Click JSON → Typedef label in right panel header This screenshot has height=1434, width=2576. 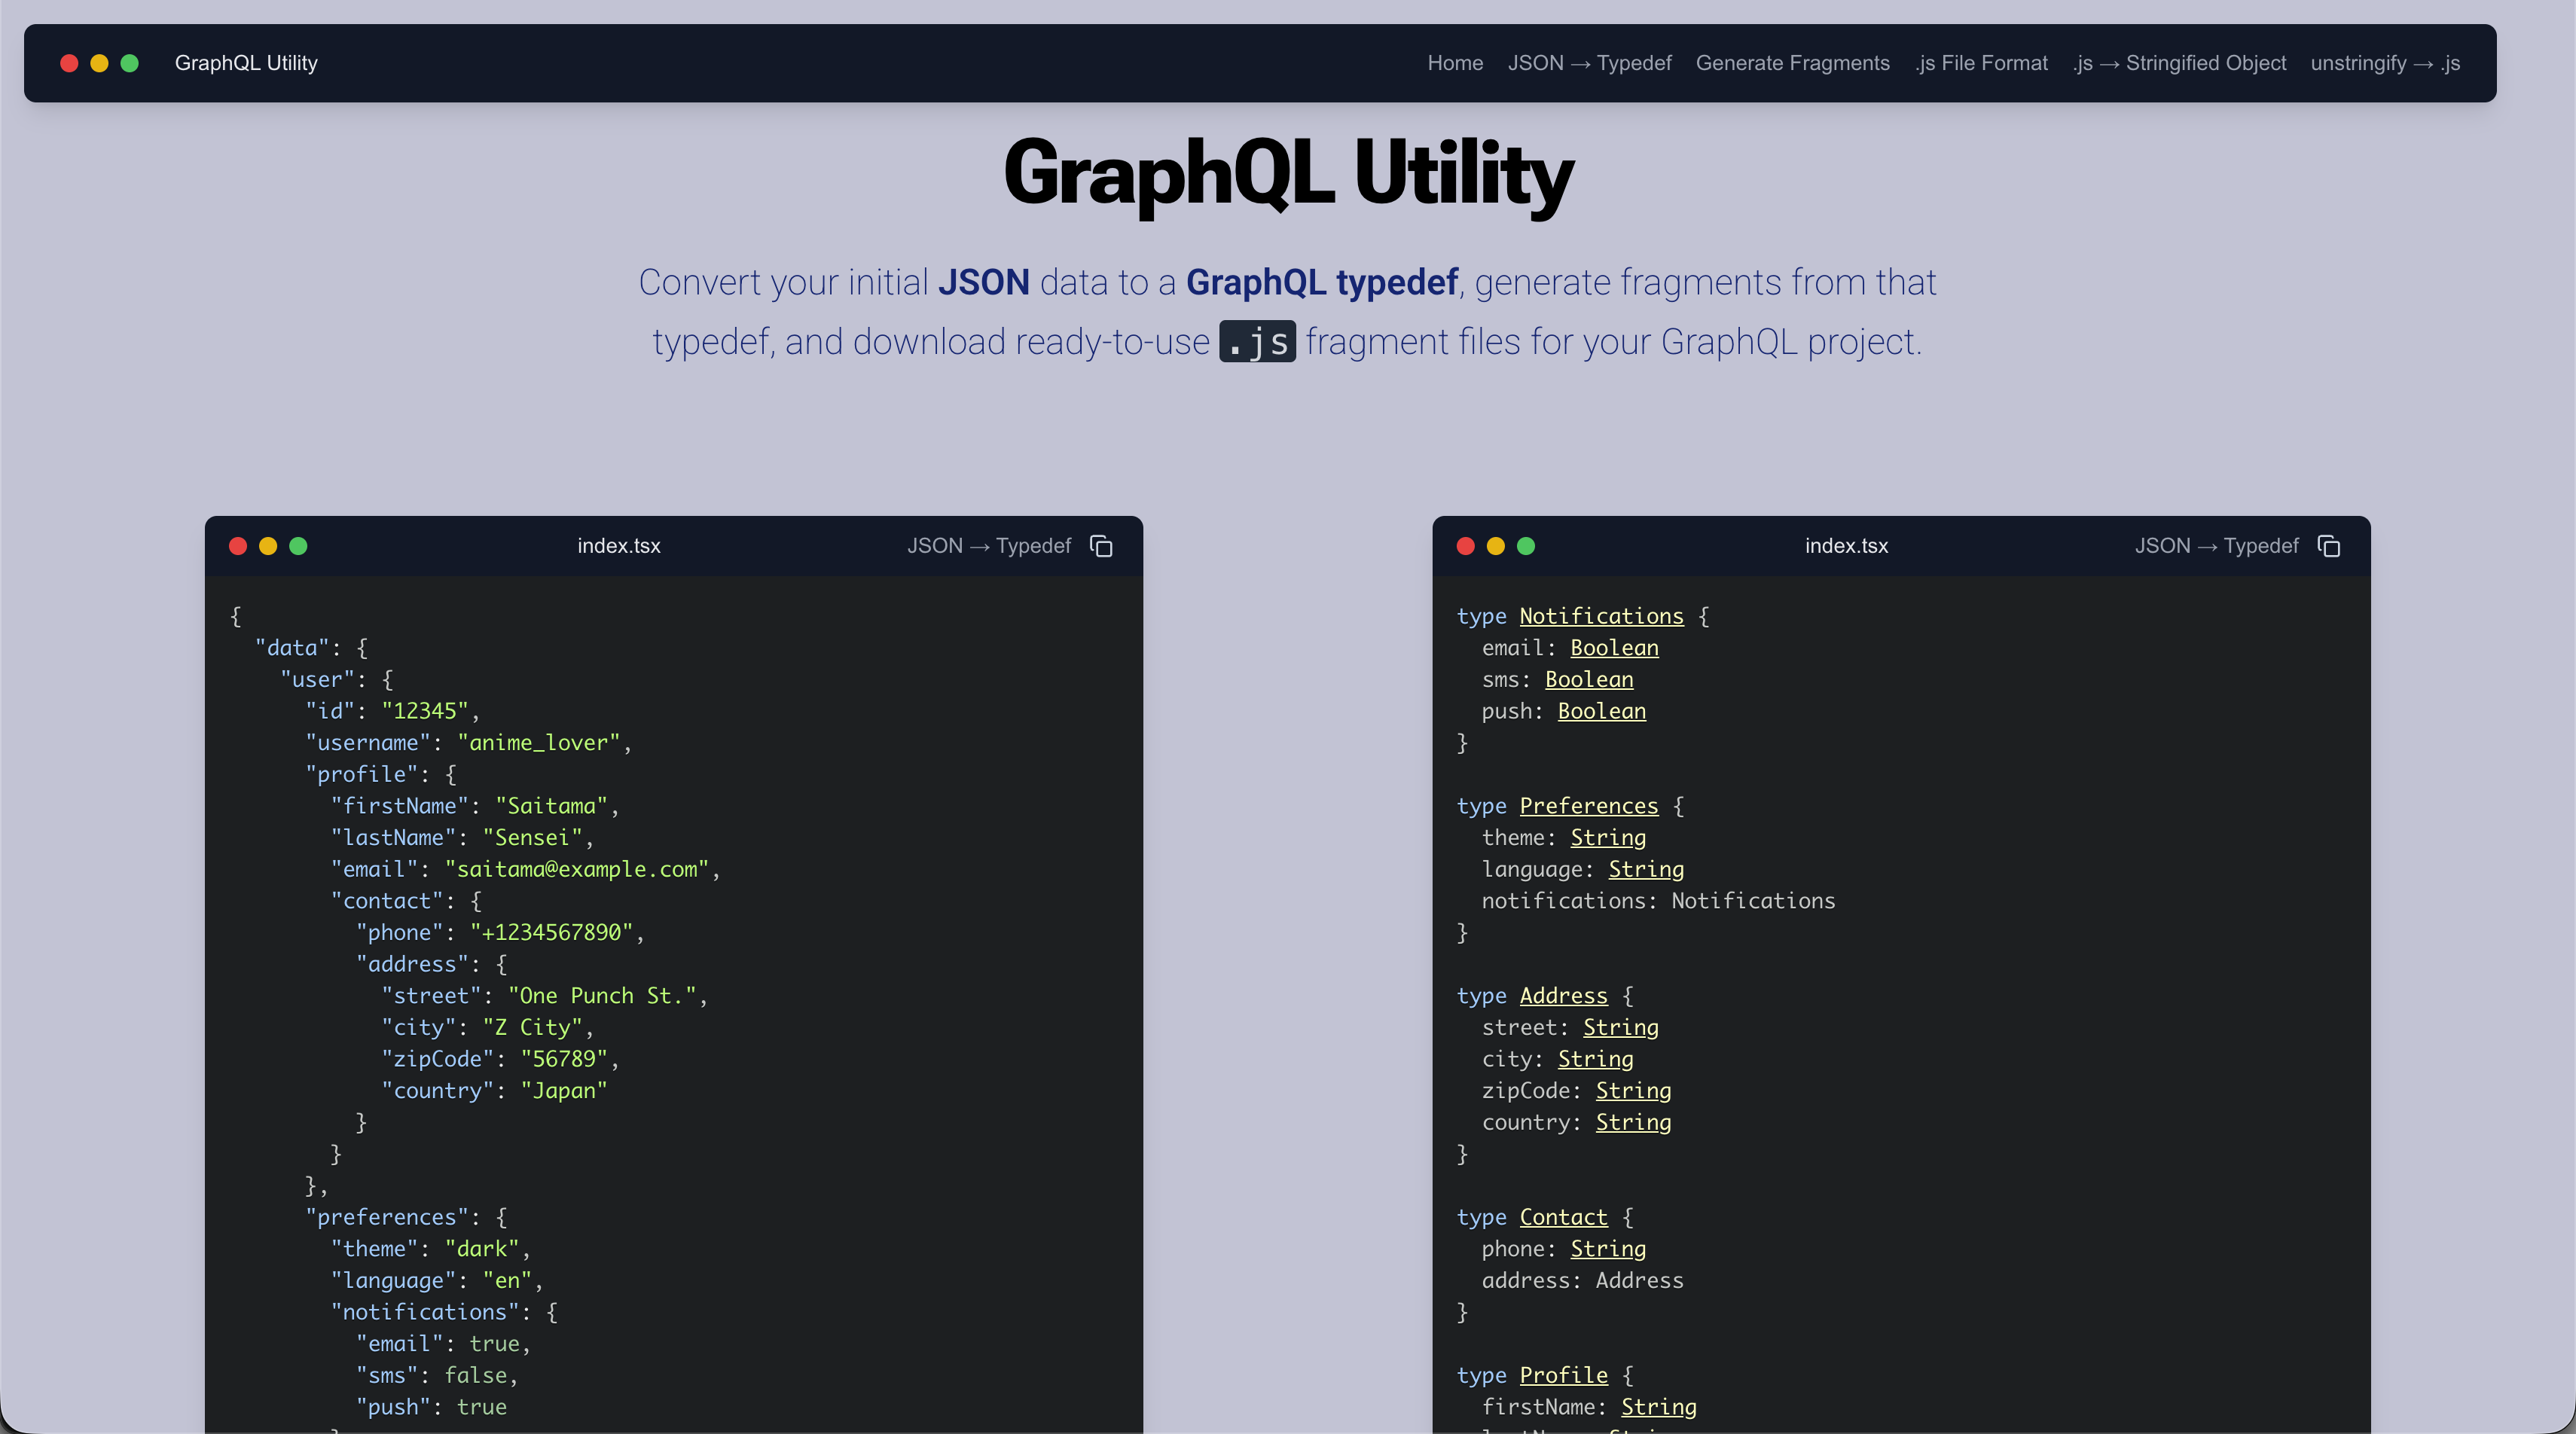(x=2217, y=546)
